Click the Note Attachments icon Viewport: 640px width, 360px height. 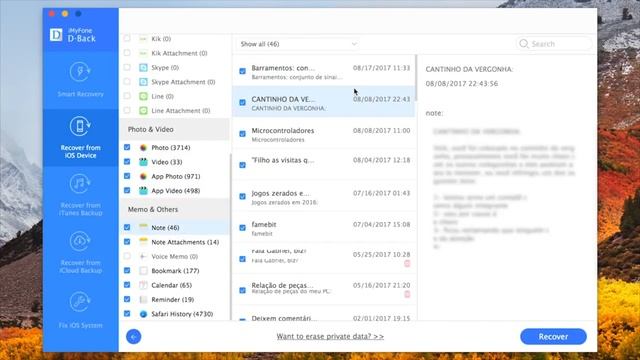tap(143, 242)
